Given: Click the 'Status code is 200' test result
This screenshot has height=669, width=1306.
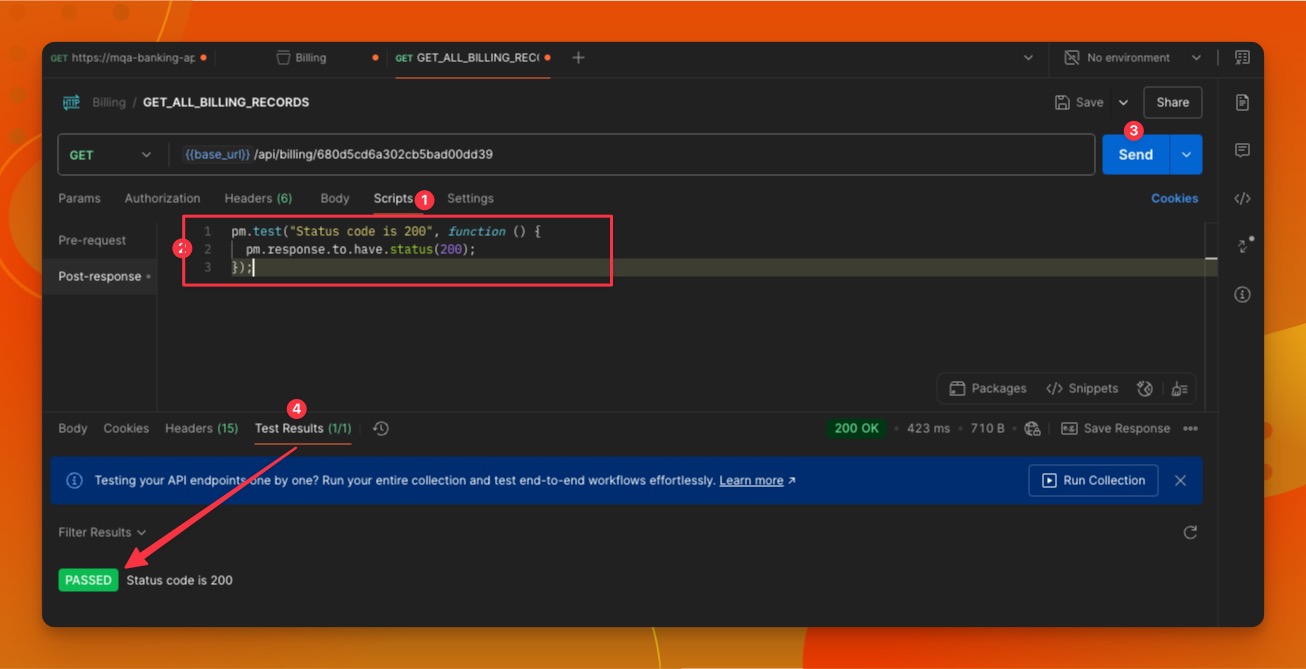Looking at the screenshot, I should click(x=179, y=580).
